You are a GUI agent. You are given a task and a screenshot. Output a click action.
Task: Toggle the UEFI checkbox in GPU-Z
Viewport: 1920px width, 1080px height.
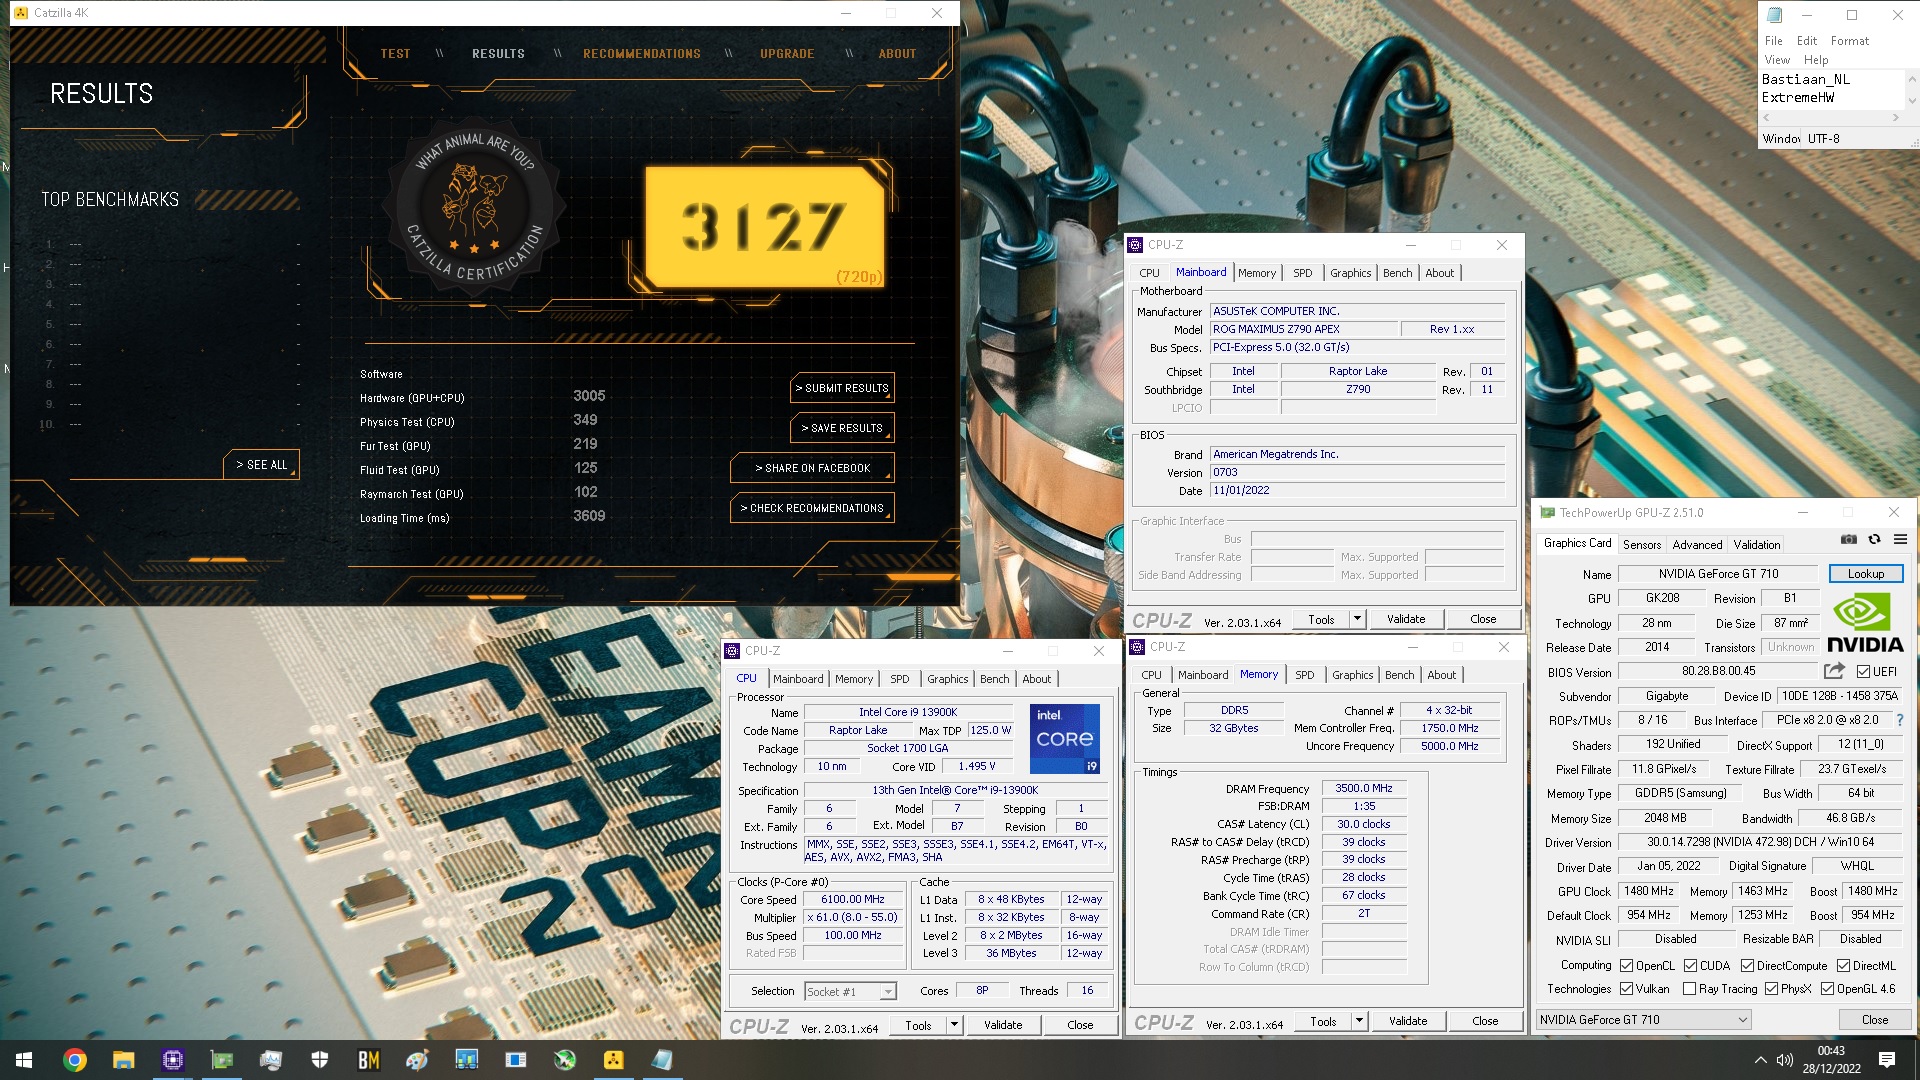[1863, 671]
